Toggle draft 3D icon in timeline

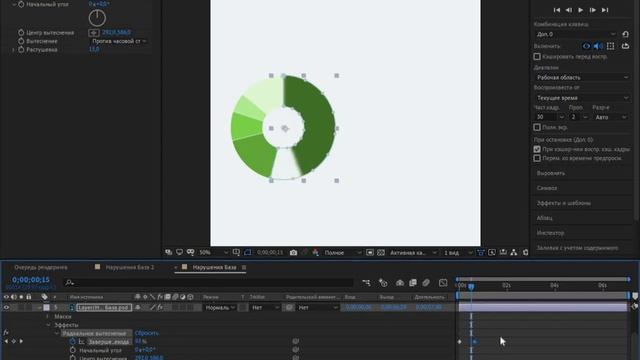[383, 282]
